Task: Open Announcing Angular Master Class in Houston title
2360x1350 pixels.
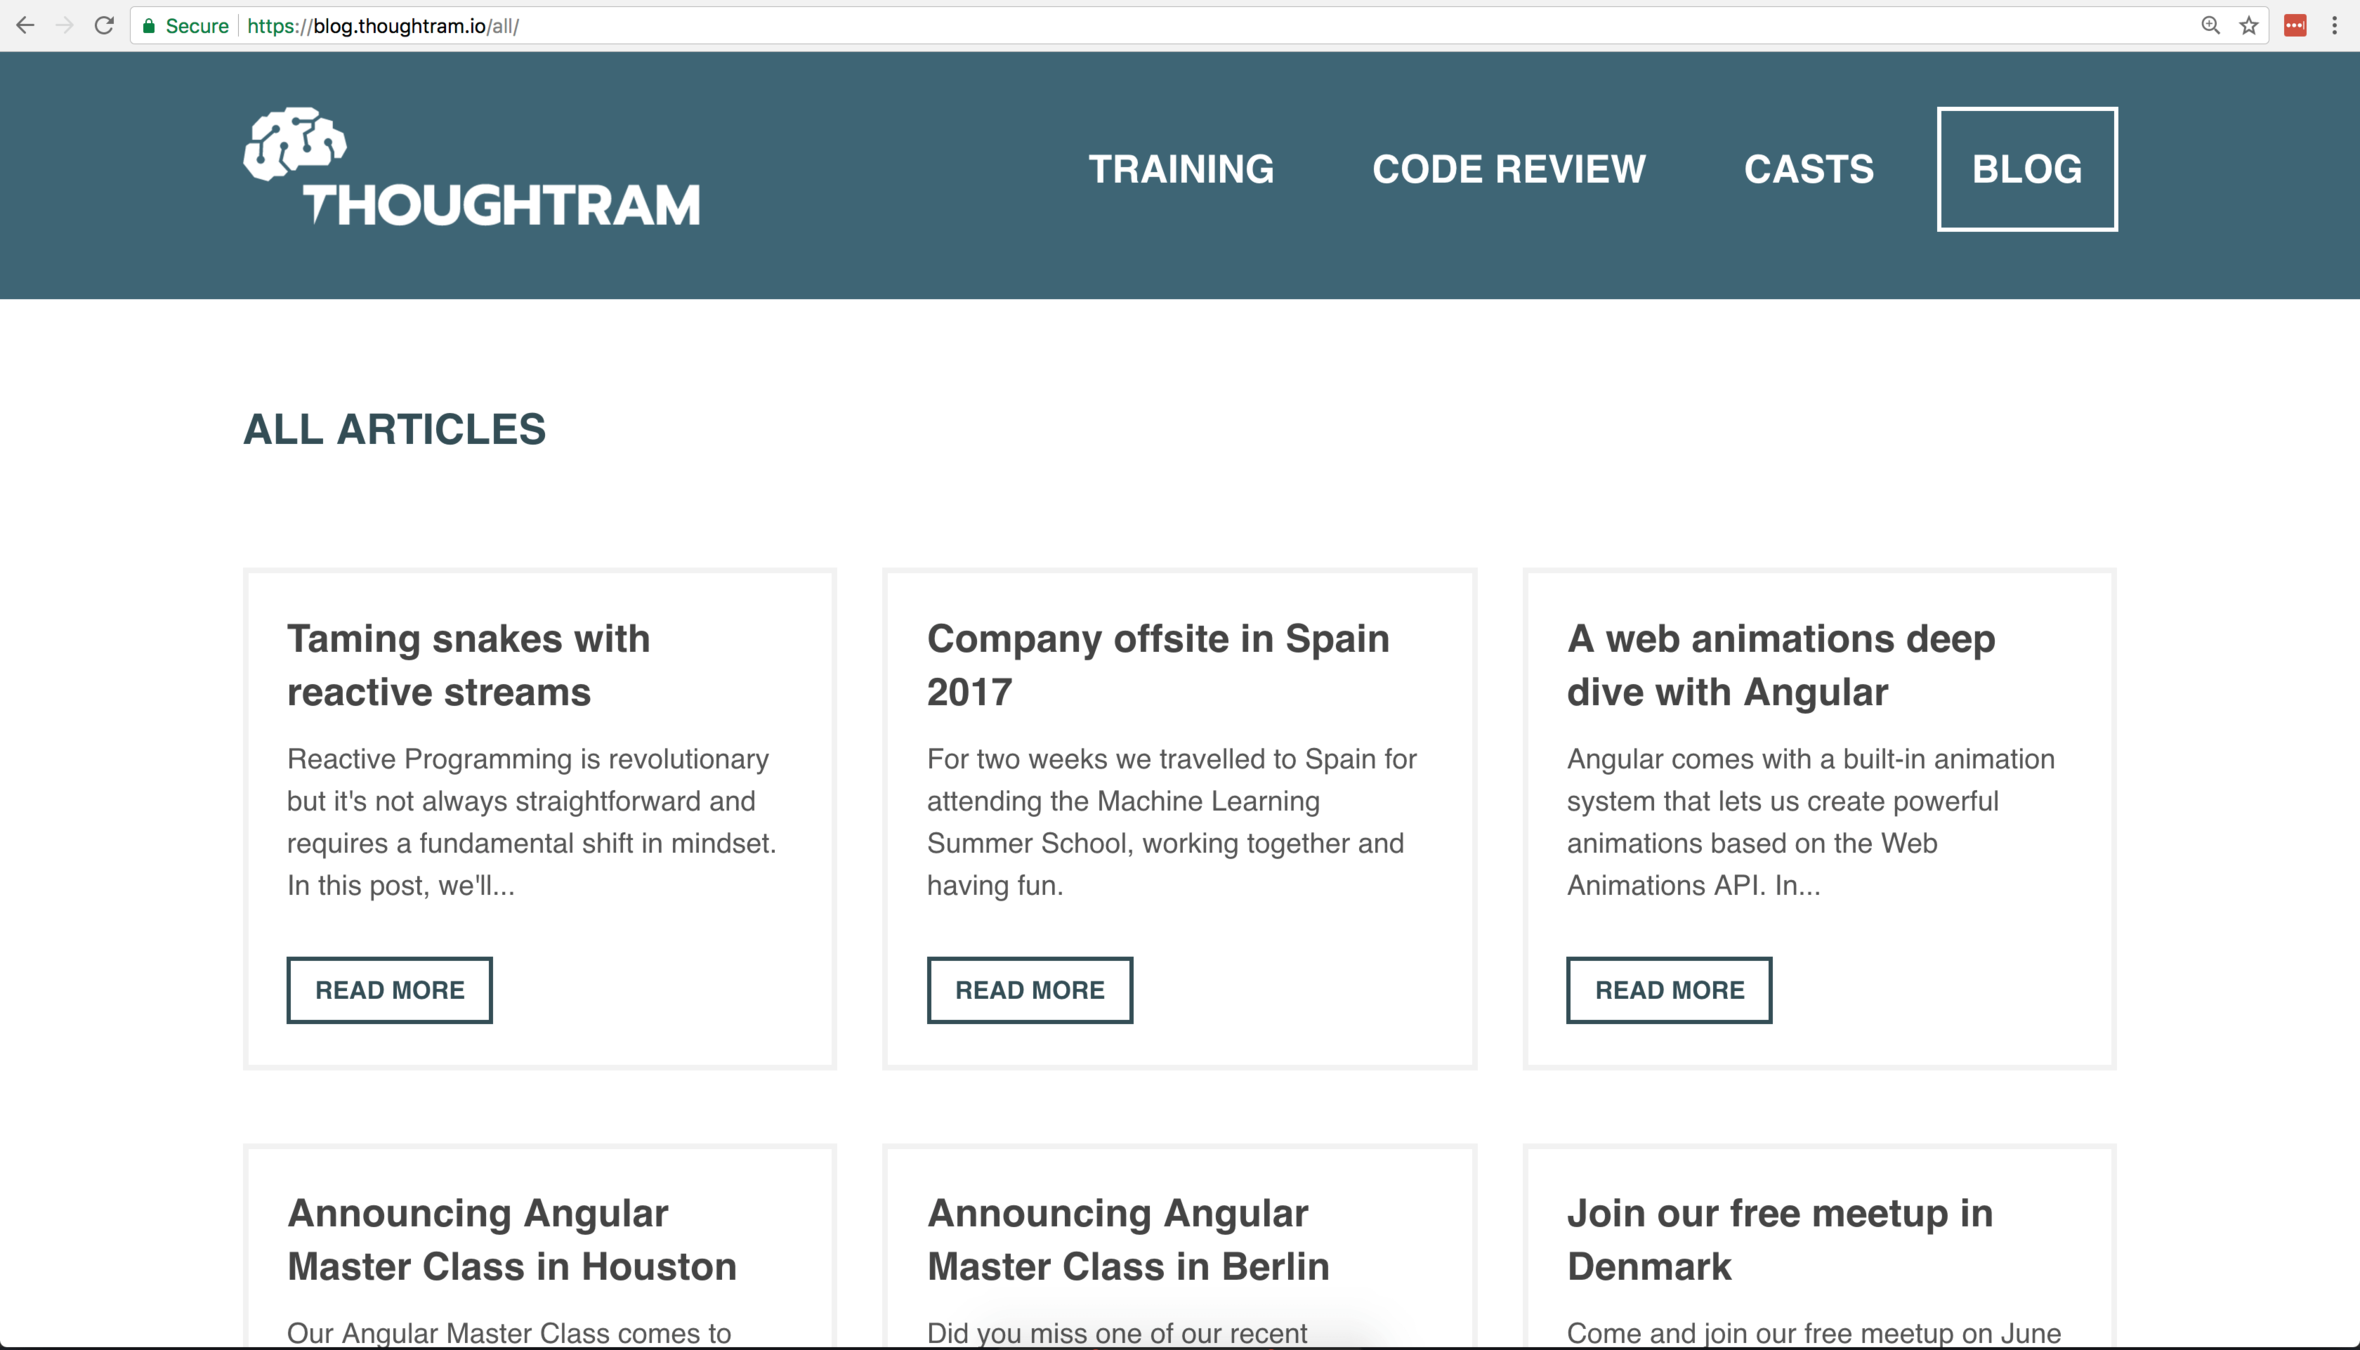Action: tap(511, 1239)
